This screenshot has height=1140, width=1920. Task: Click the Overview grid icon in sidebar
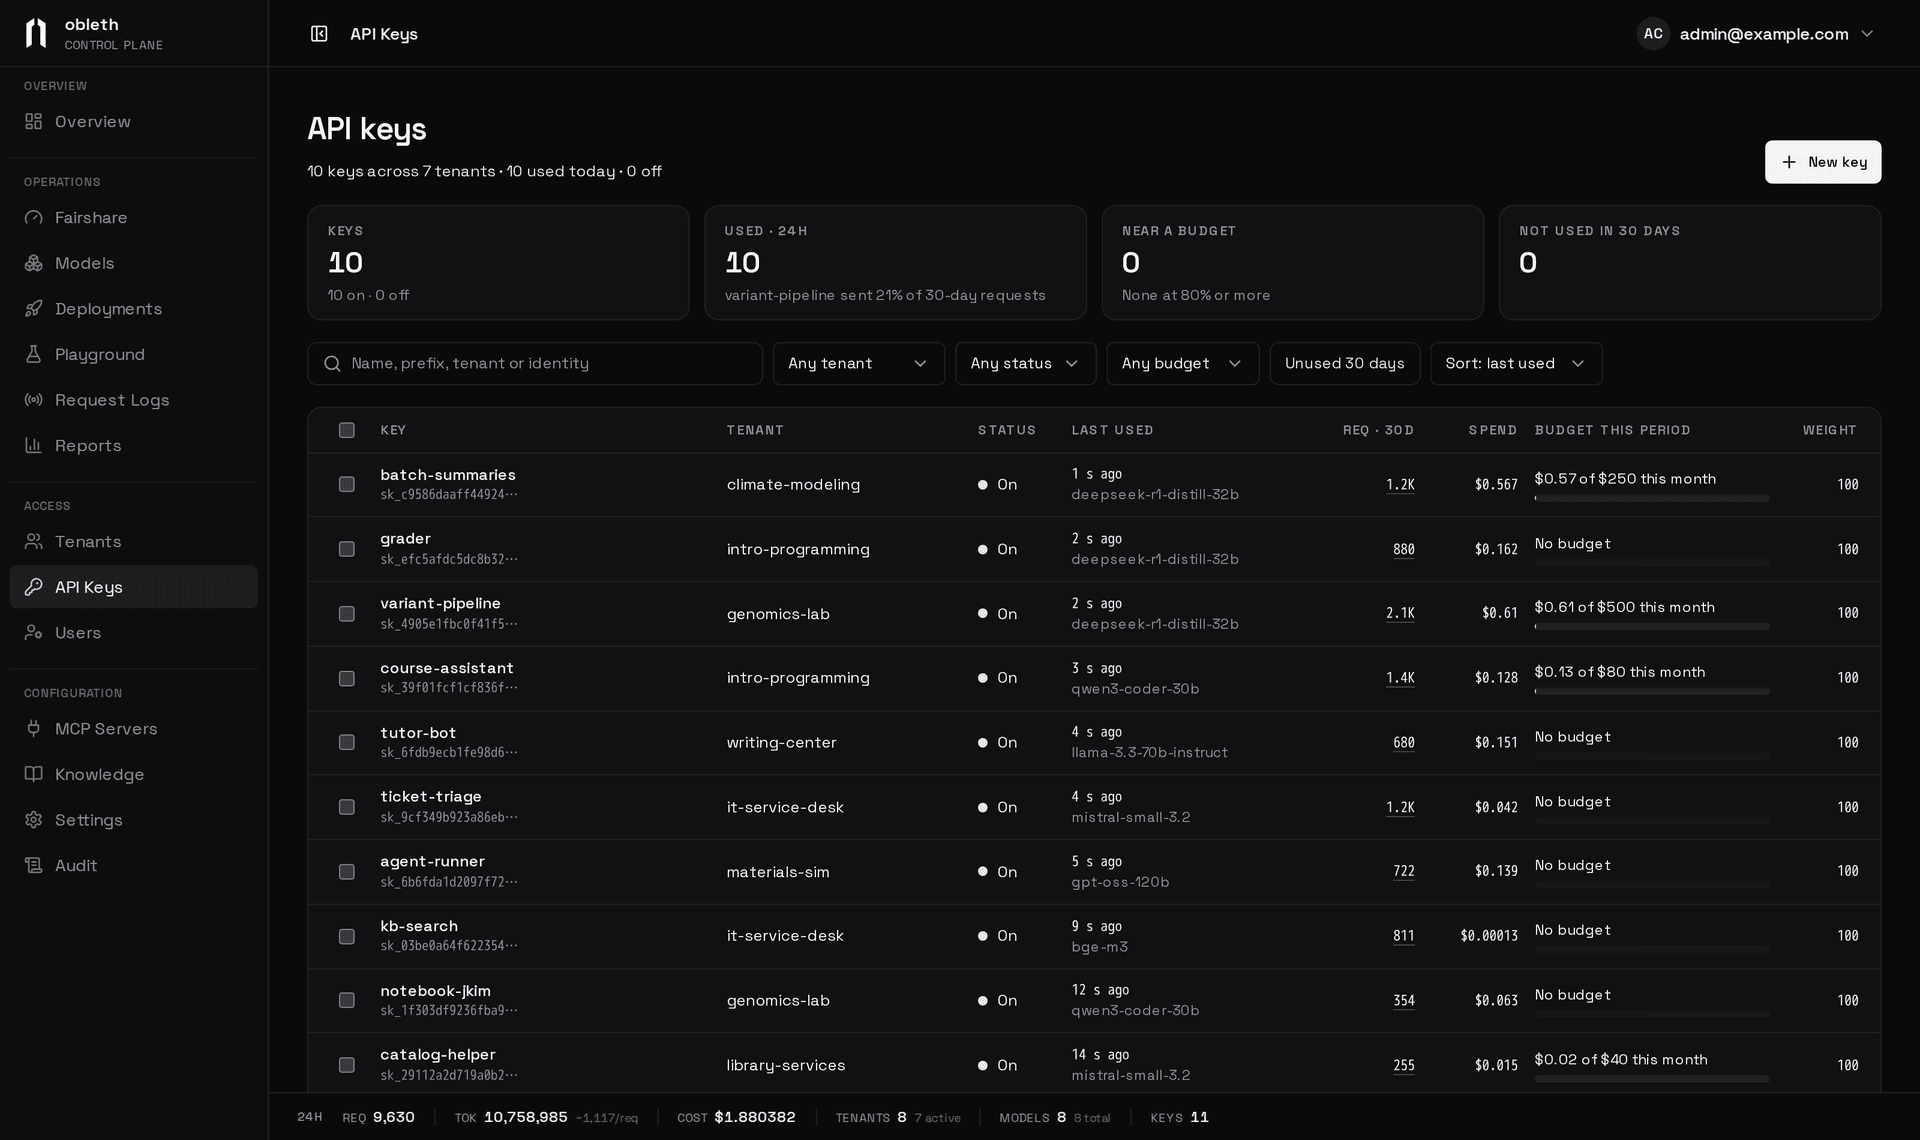pyautogui.click(x=34, y=121)
